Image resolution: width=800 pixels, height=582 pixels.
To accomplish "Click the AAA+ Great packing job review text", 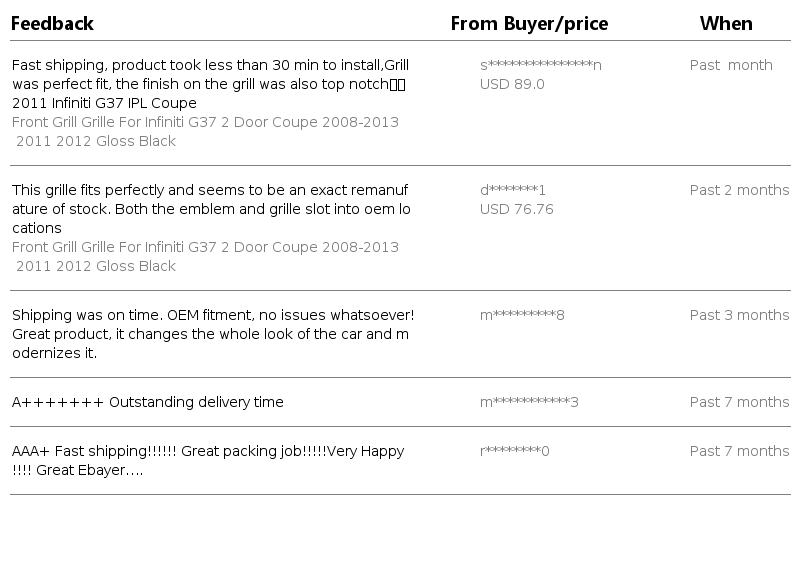I will 208,460.
